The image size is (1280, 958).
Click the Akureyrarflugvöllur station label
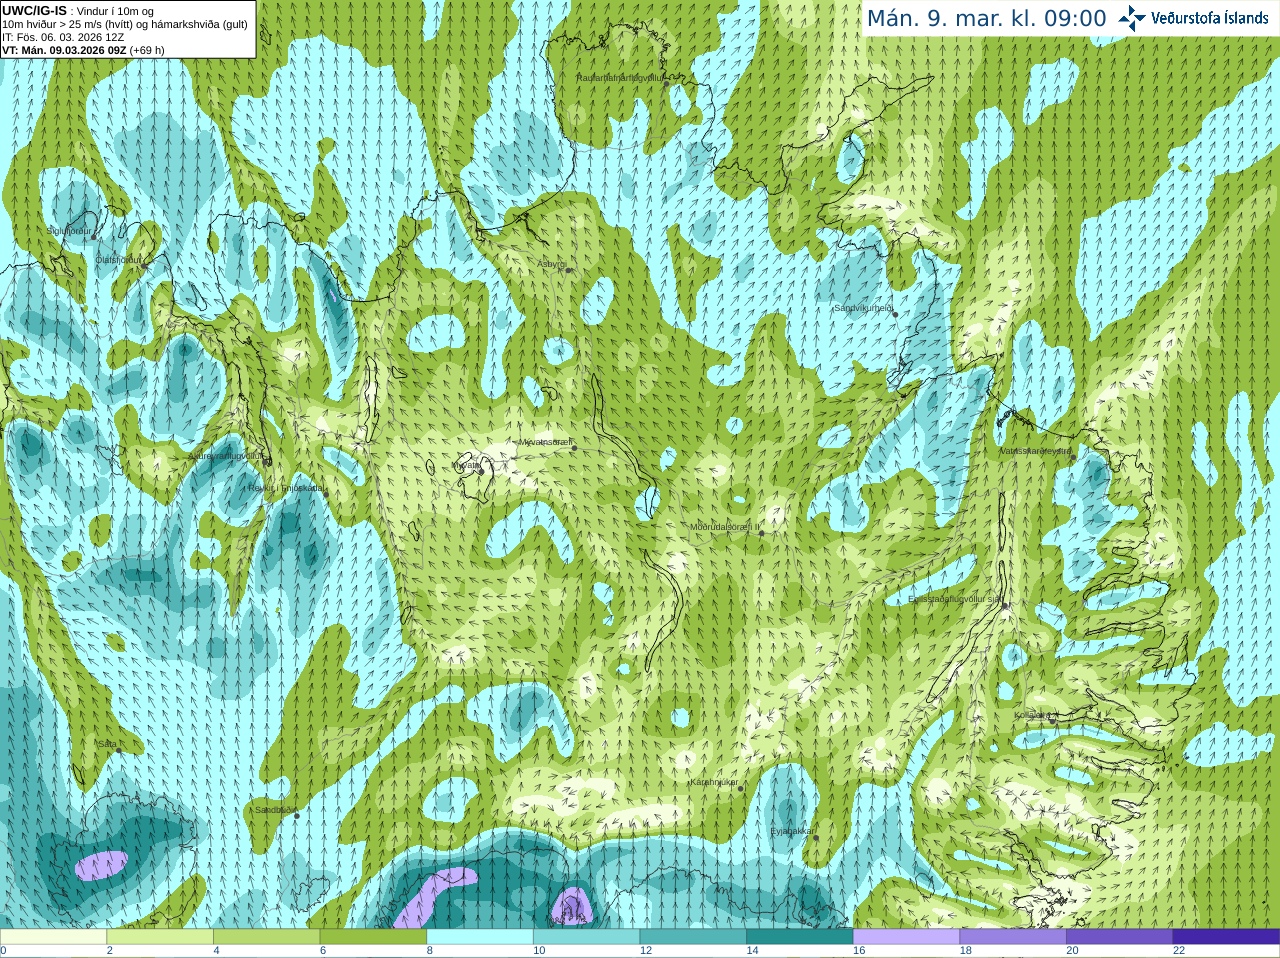coord(227,457)
